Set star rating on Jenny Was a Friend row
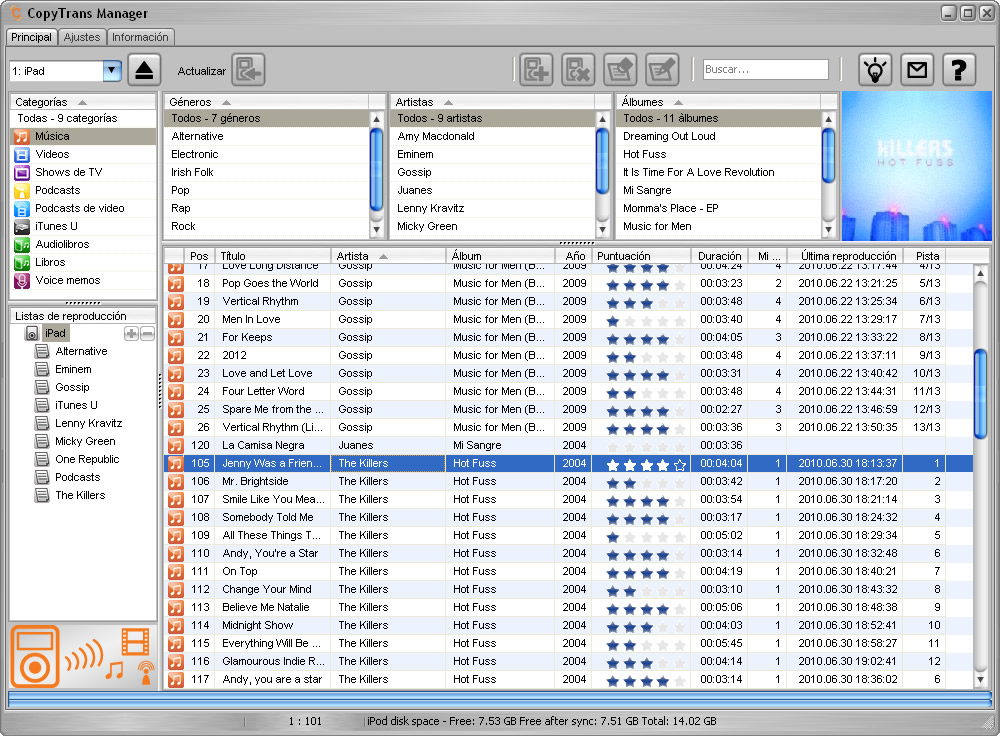 645,464
